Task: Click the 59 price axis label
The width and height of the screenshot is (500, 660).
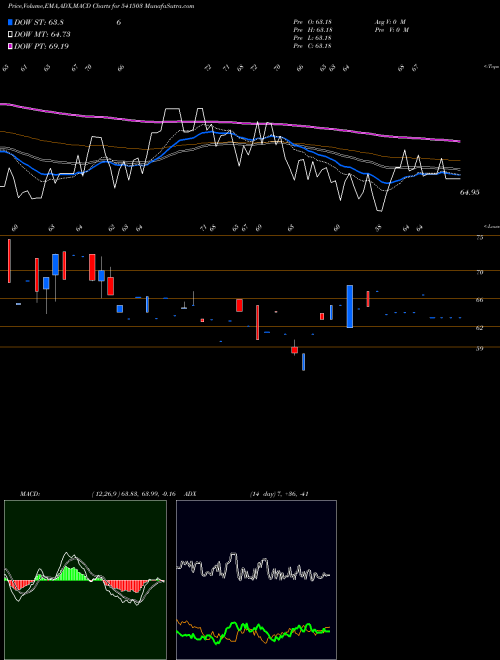Action: click(x=479, y=349)
